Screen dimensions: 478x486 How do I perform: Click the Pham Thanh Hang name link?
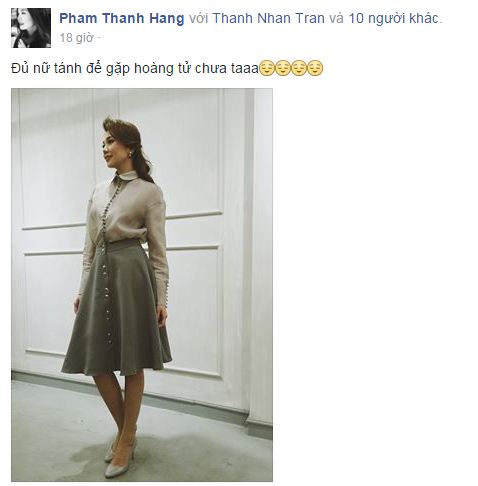click(x=121, y=18)
